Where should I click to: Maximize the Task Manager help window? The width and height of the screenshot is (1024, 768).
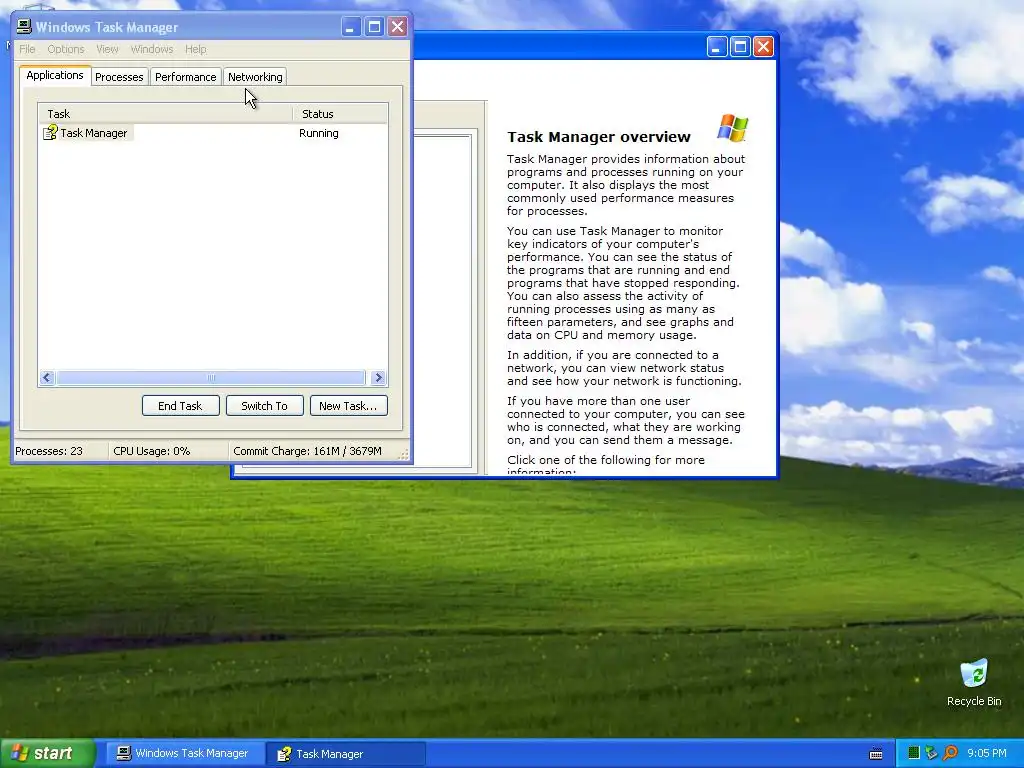(x=740, y=47)
